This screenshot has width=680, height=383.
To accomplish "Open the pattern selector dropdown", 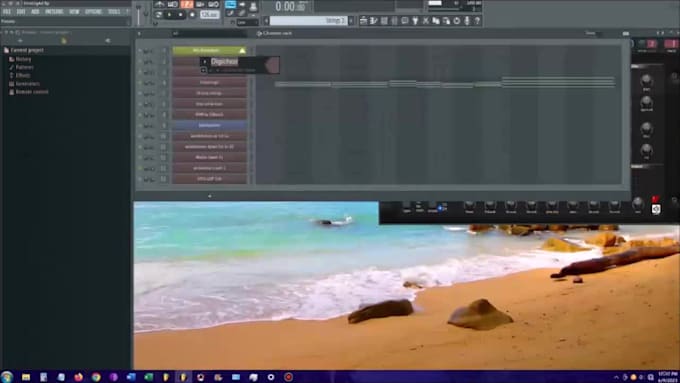I will click(308, 20).
